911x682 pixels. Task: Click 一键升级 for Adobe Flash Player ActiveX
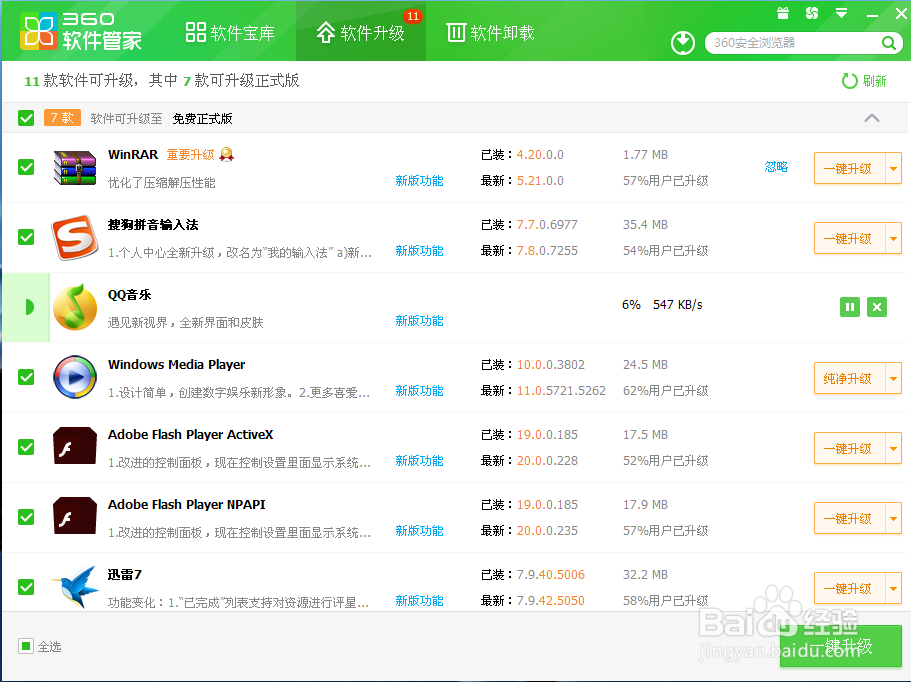[x=849, y=448]
